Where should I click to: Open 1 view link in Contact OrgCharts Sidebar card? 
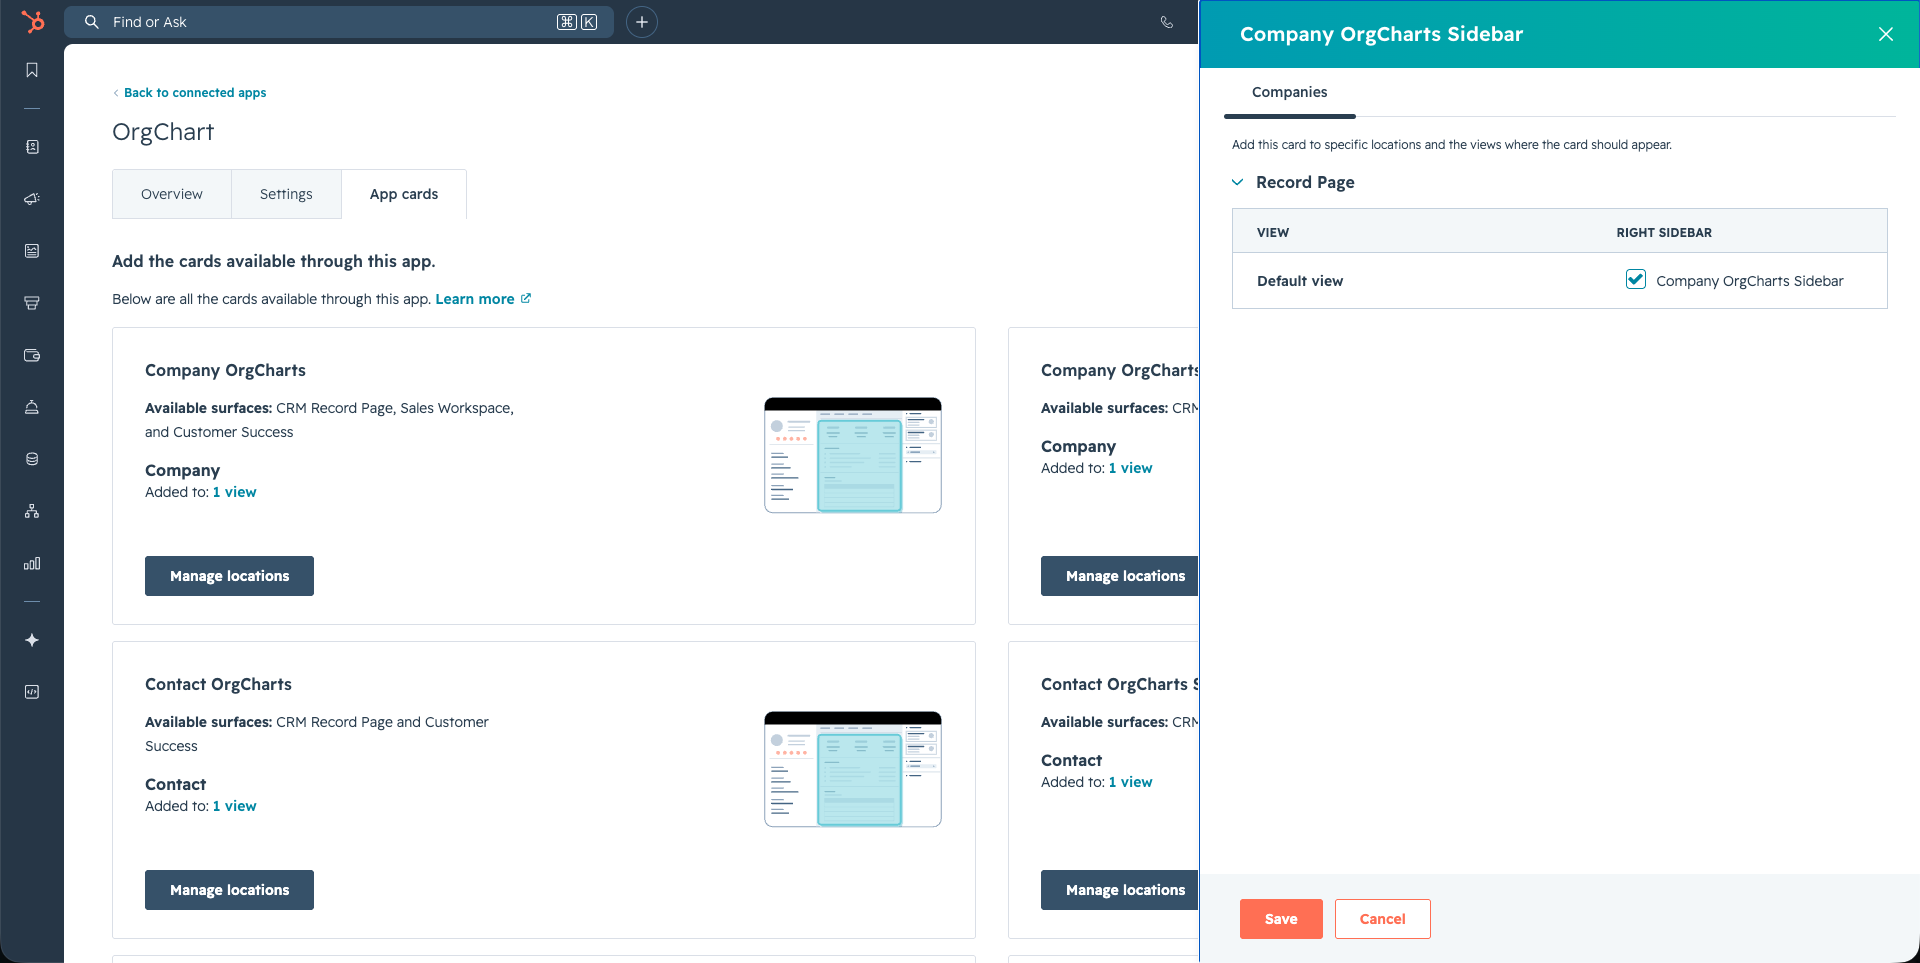(x=1131, y=782)
